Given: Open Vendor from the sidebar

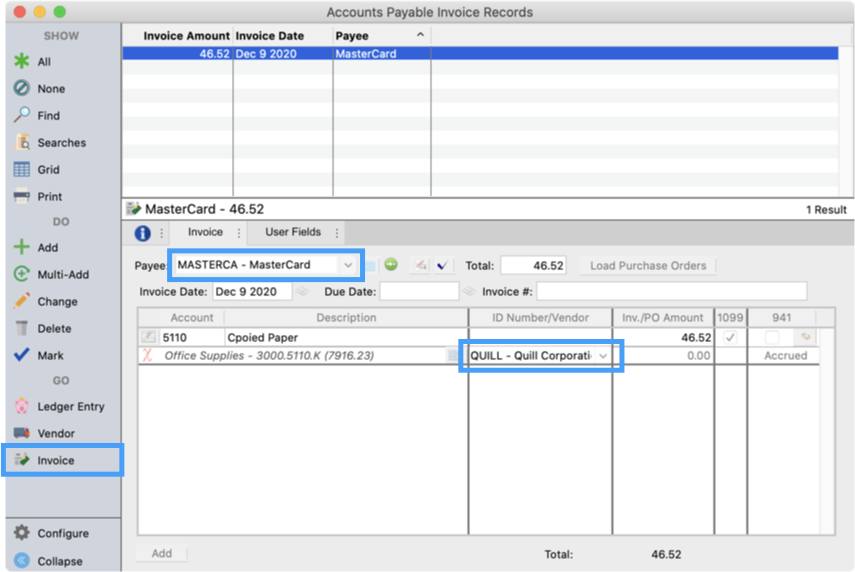Looking at the screenshot, I should coord(21,434).
